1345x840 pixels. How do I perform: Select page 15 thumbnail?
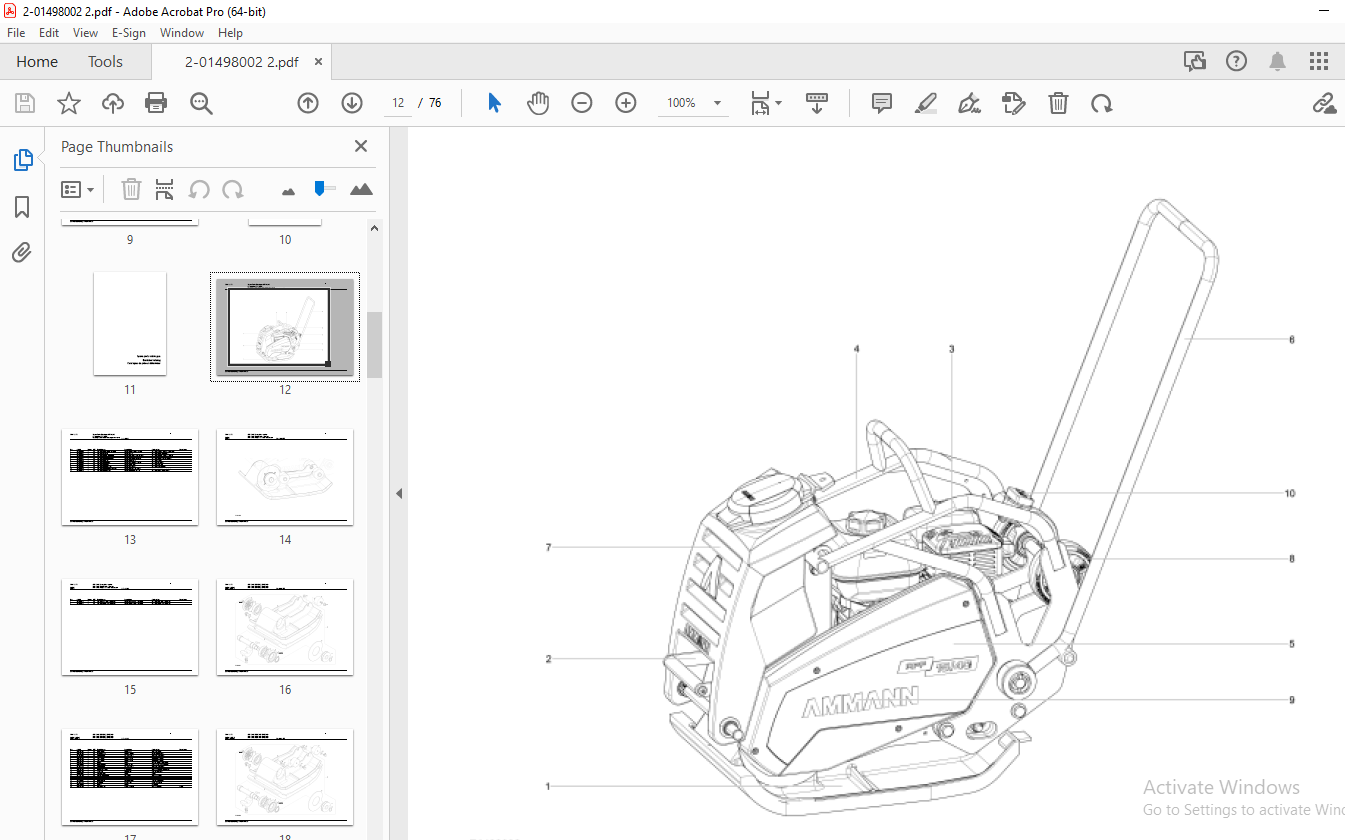point(130,627)
